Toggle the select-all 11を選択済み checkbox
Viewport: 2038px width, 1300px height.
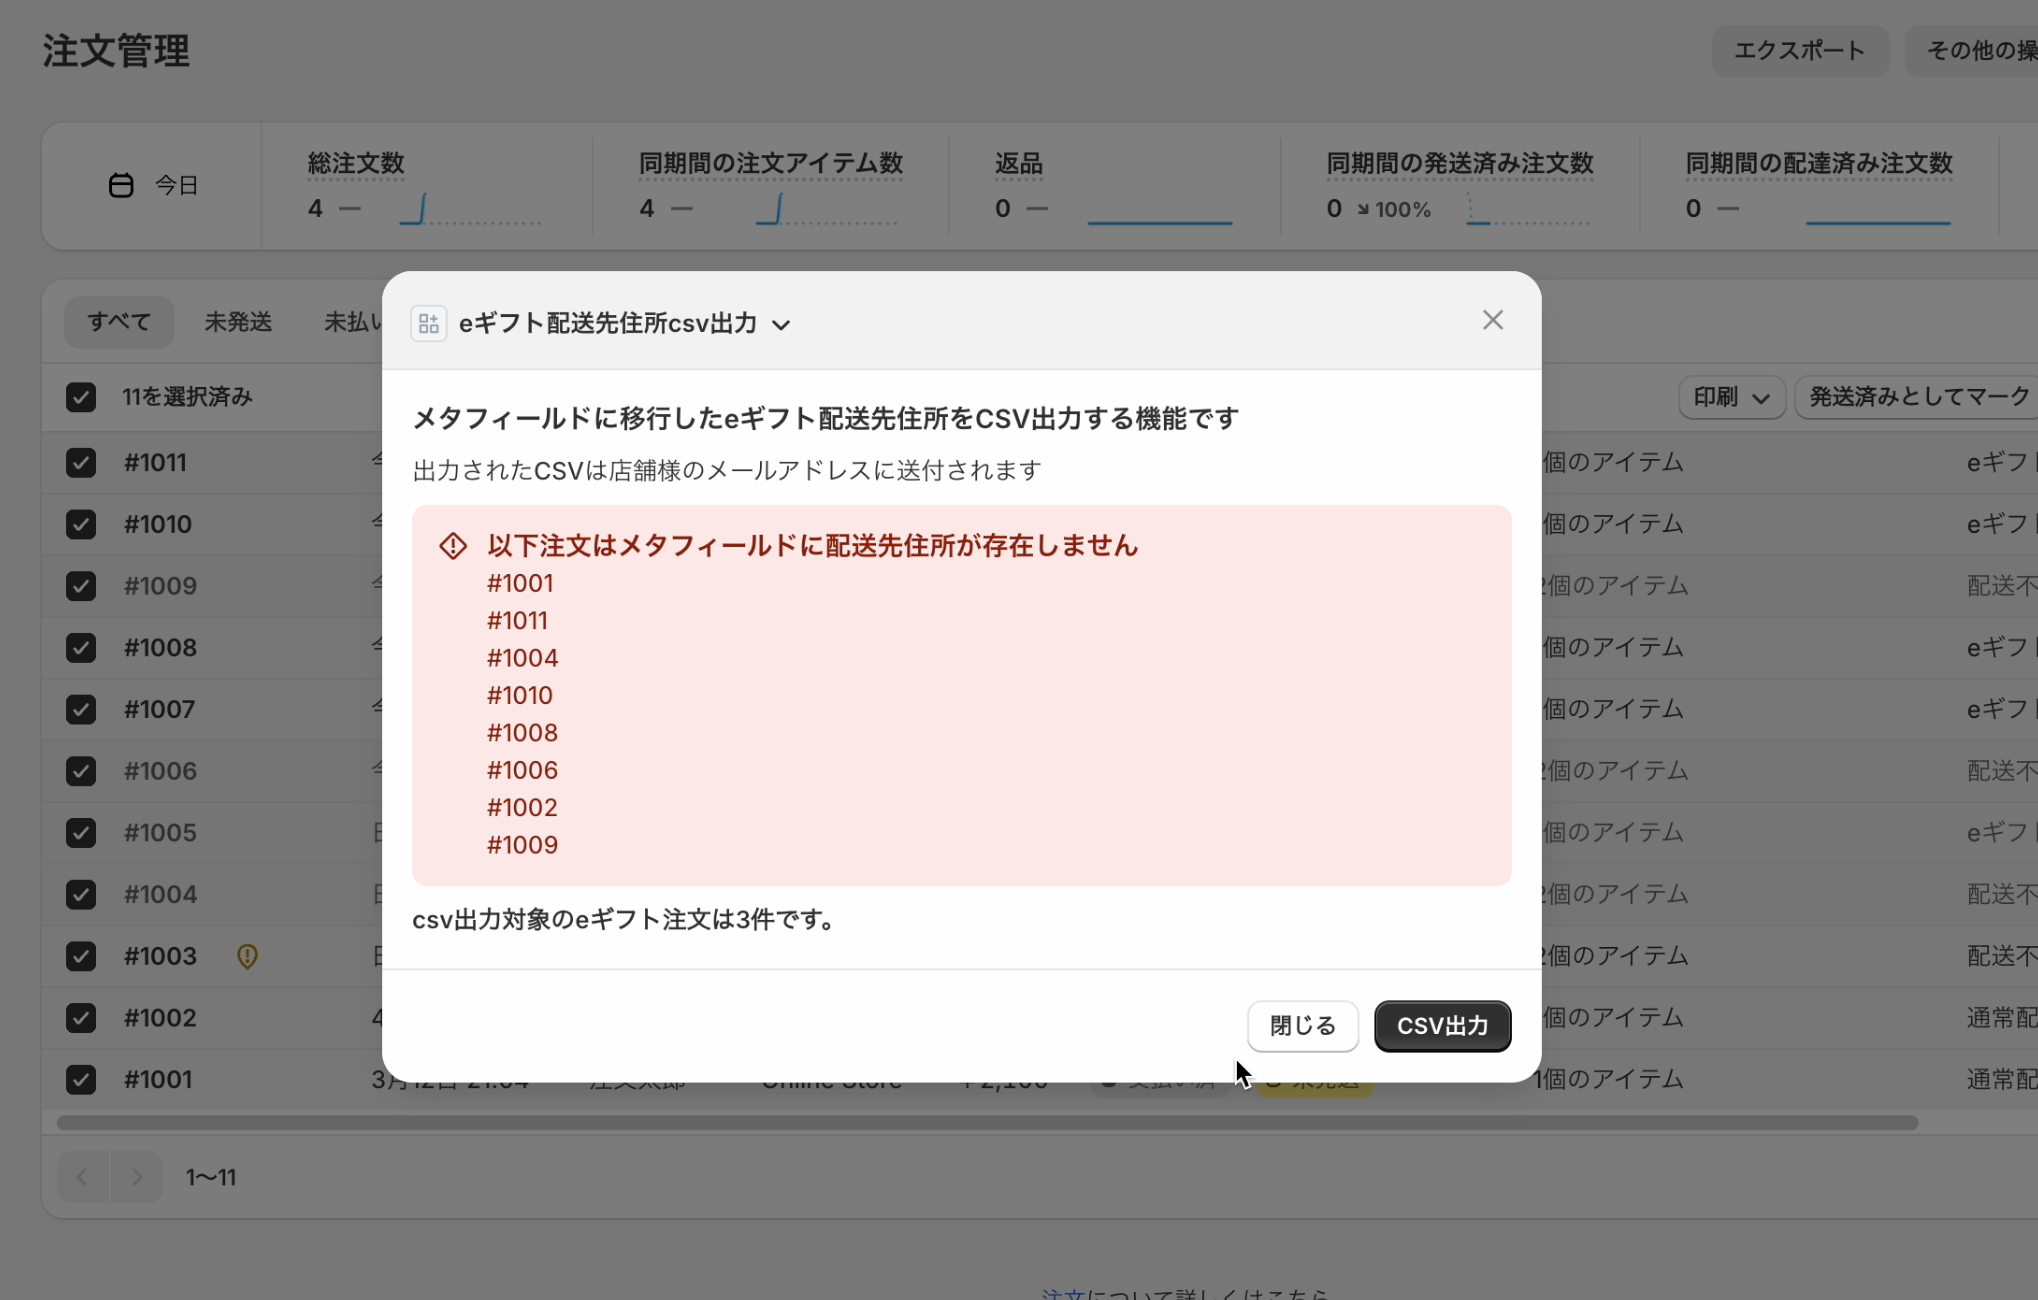pyautogui.click(x=81, y=397)
